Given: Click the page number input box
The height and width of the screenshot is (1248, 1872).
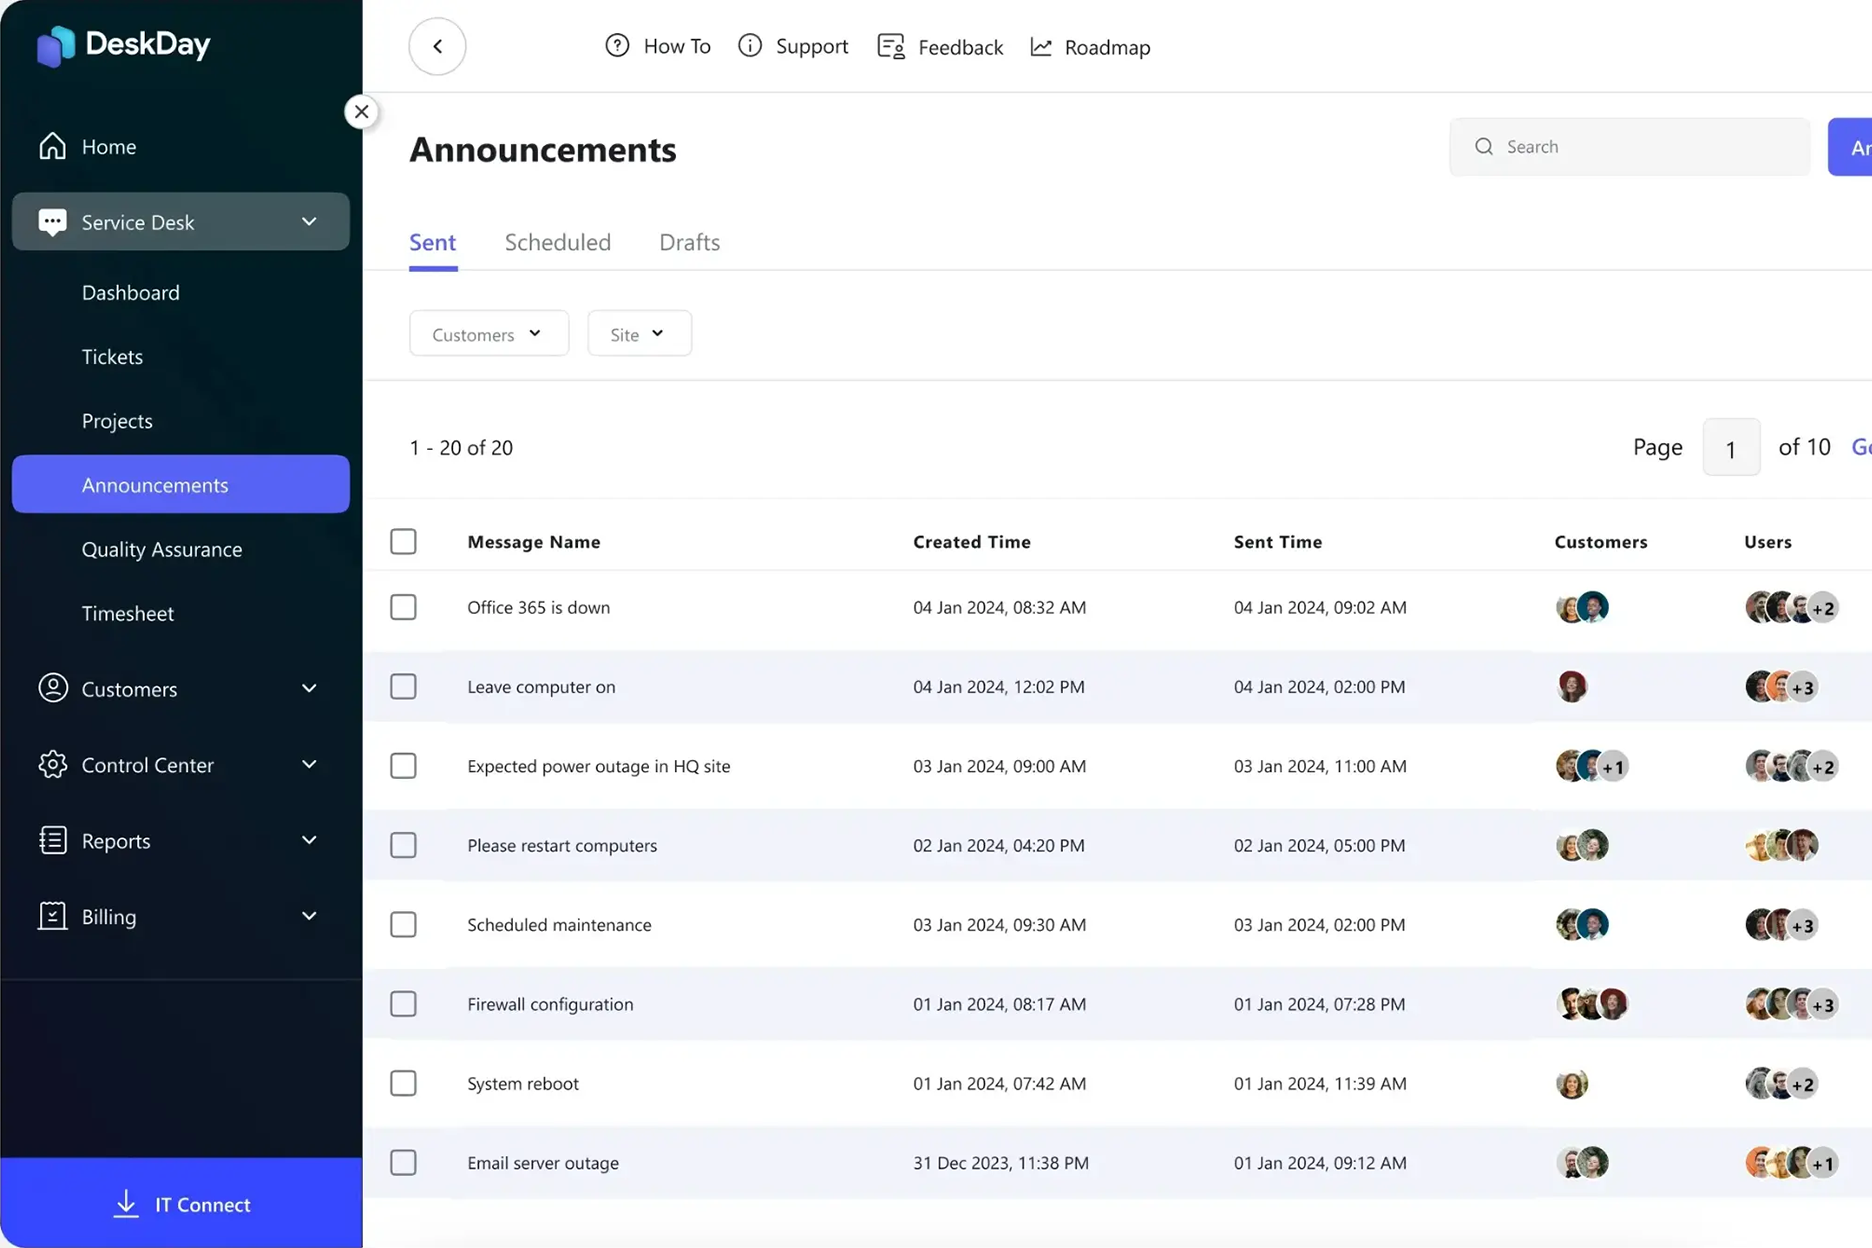Looking at the screenshot, I should (1731, 447).
